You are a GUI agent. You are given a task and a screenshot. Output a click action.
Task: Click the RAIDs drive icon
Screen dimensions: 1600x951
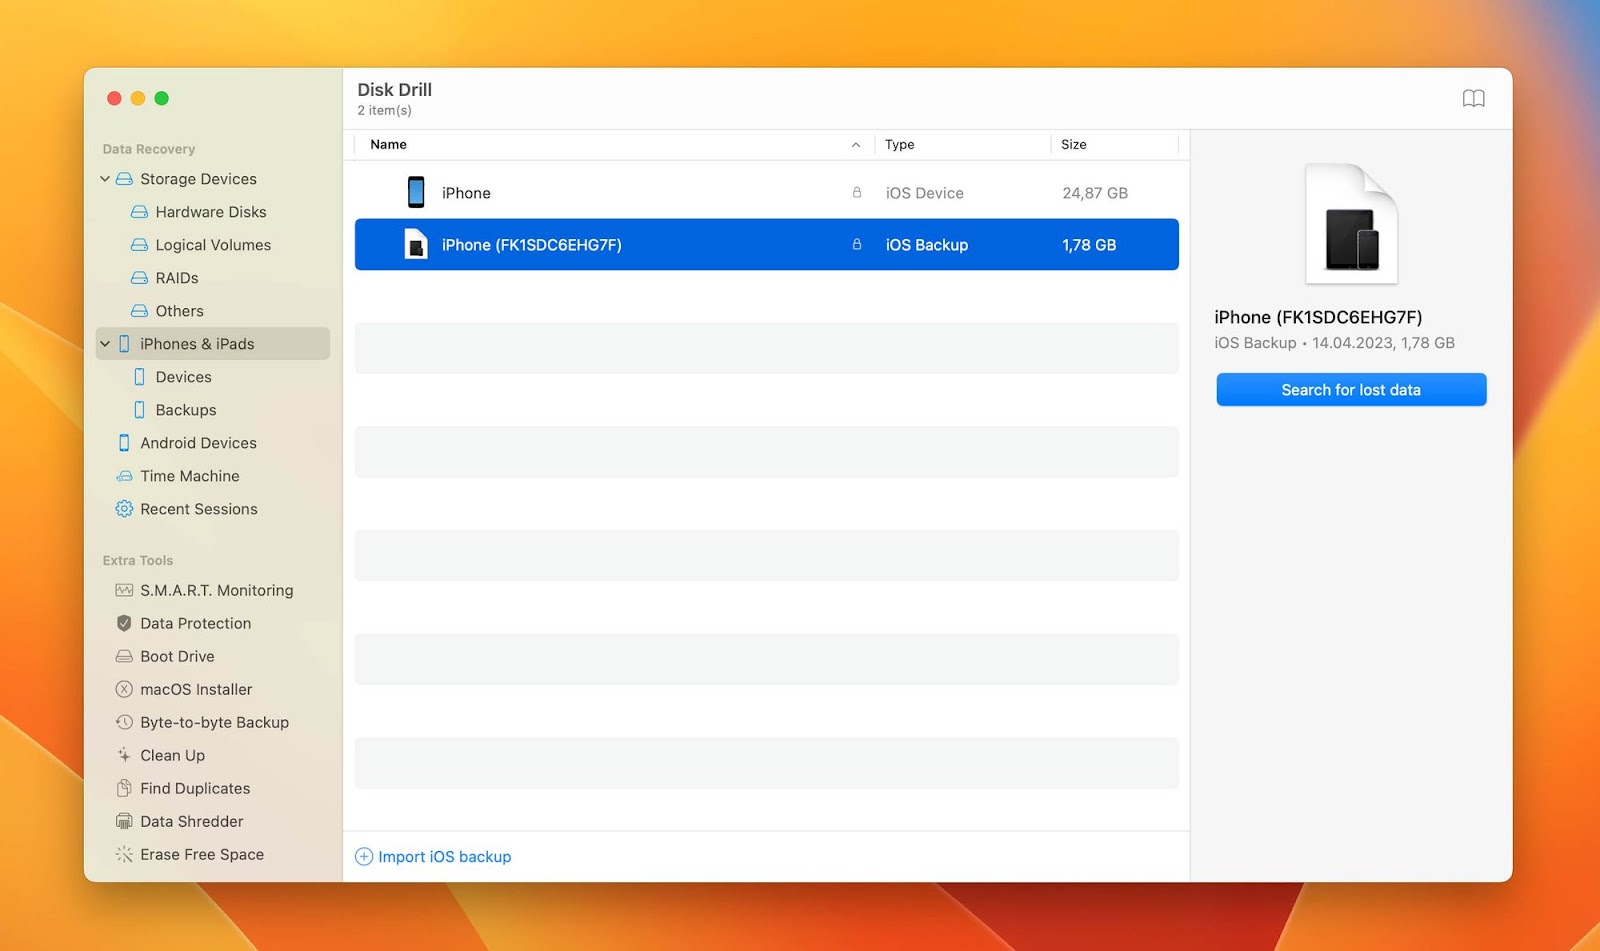[140, 278]
